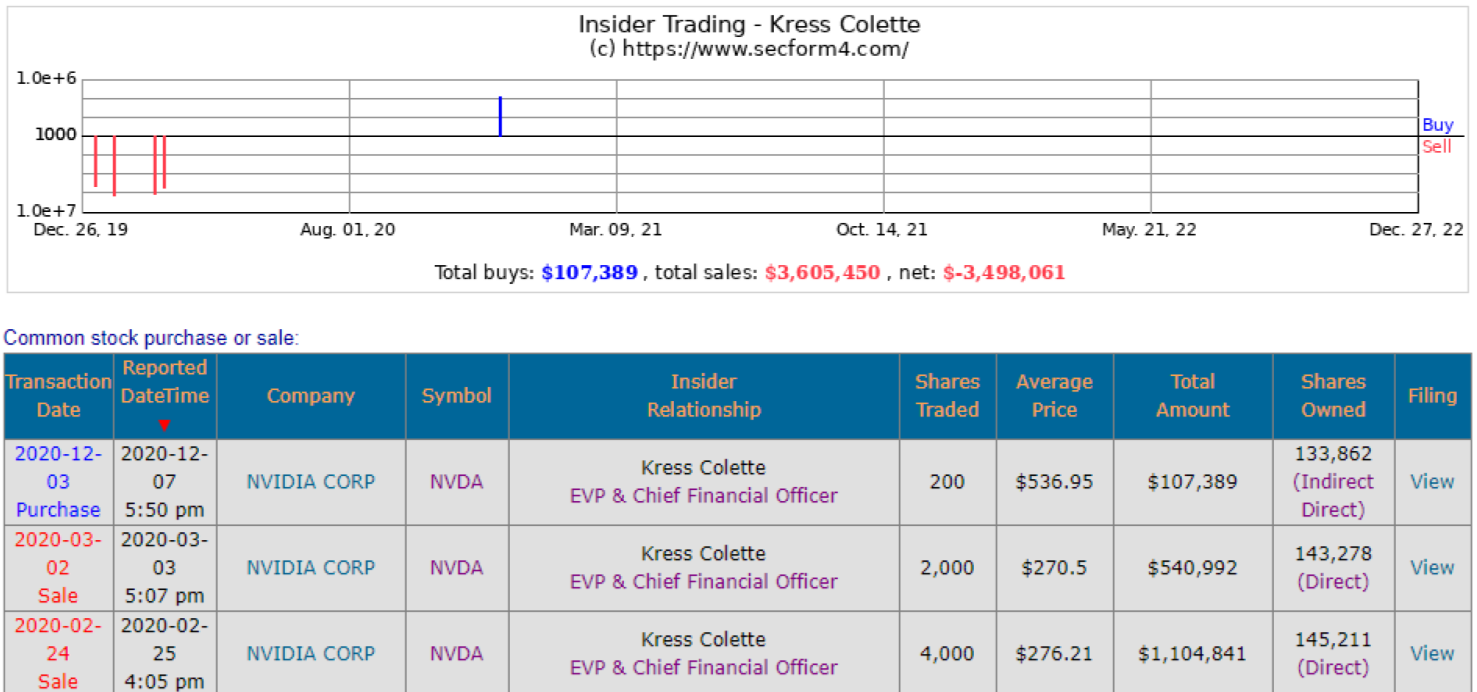The image size is (1477, 692).
Task: Open the 2020-12-03 Purchase transaction link
Action: coord(58,482)
